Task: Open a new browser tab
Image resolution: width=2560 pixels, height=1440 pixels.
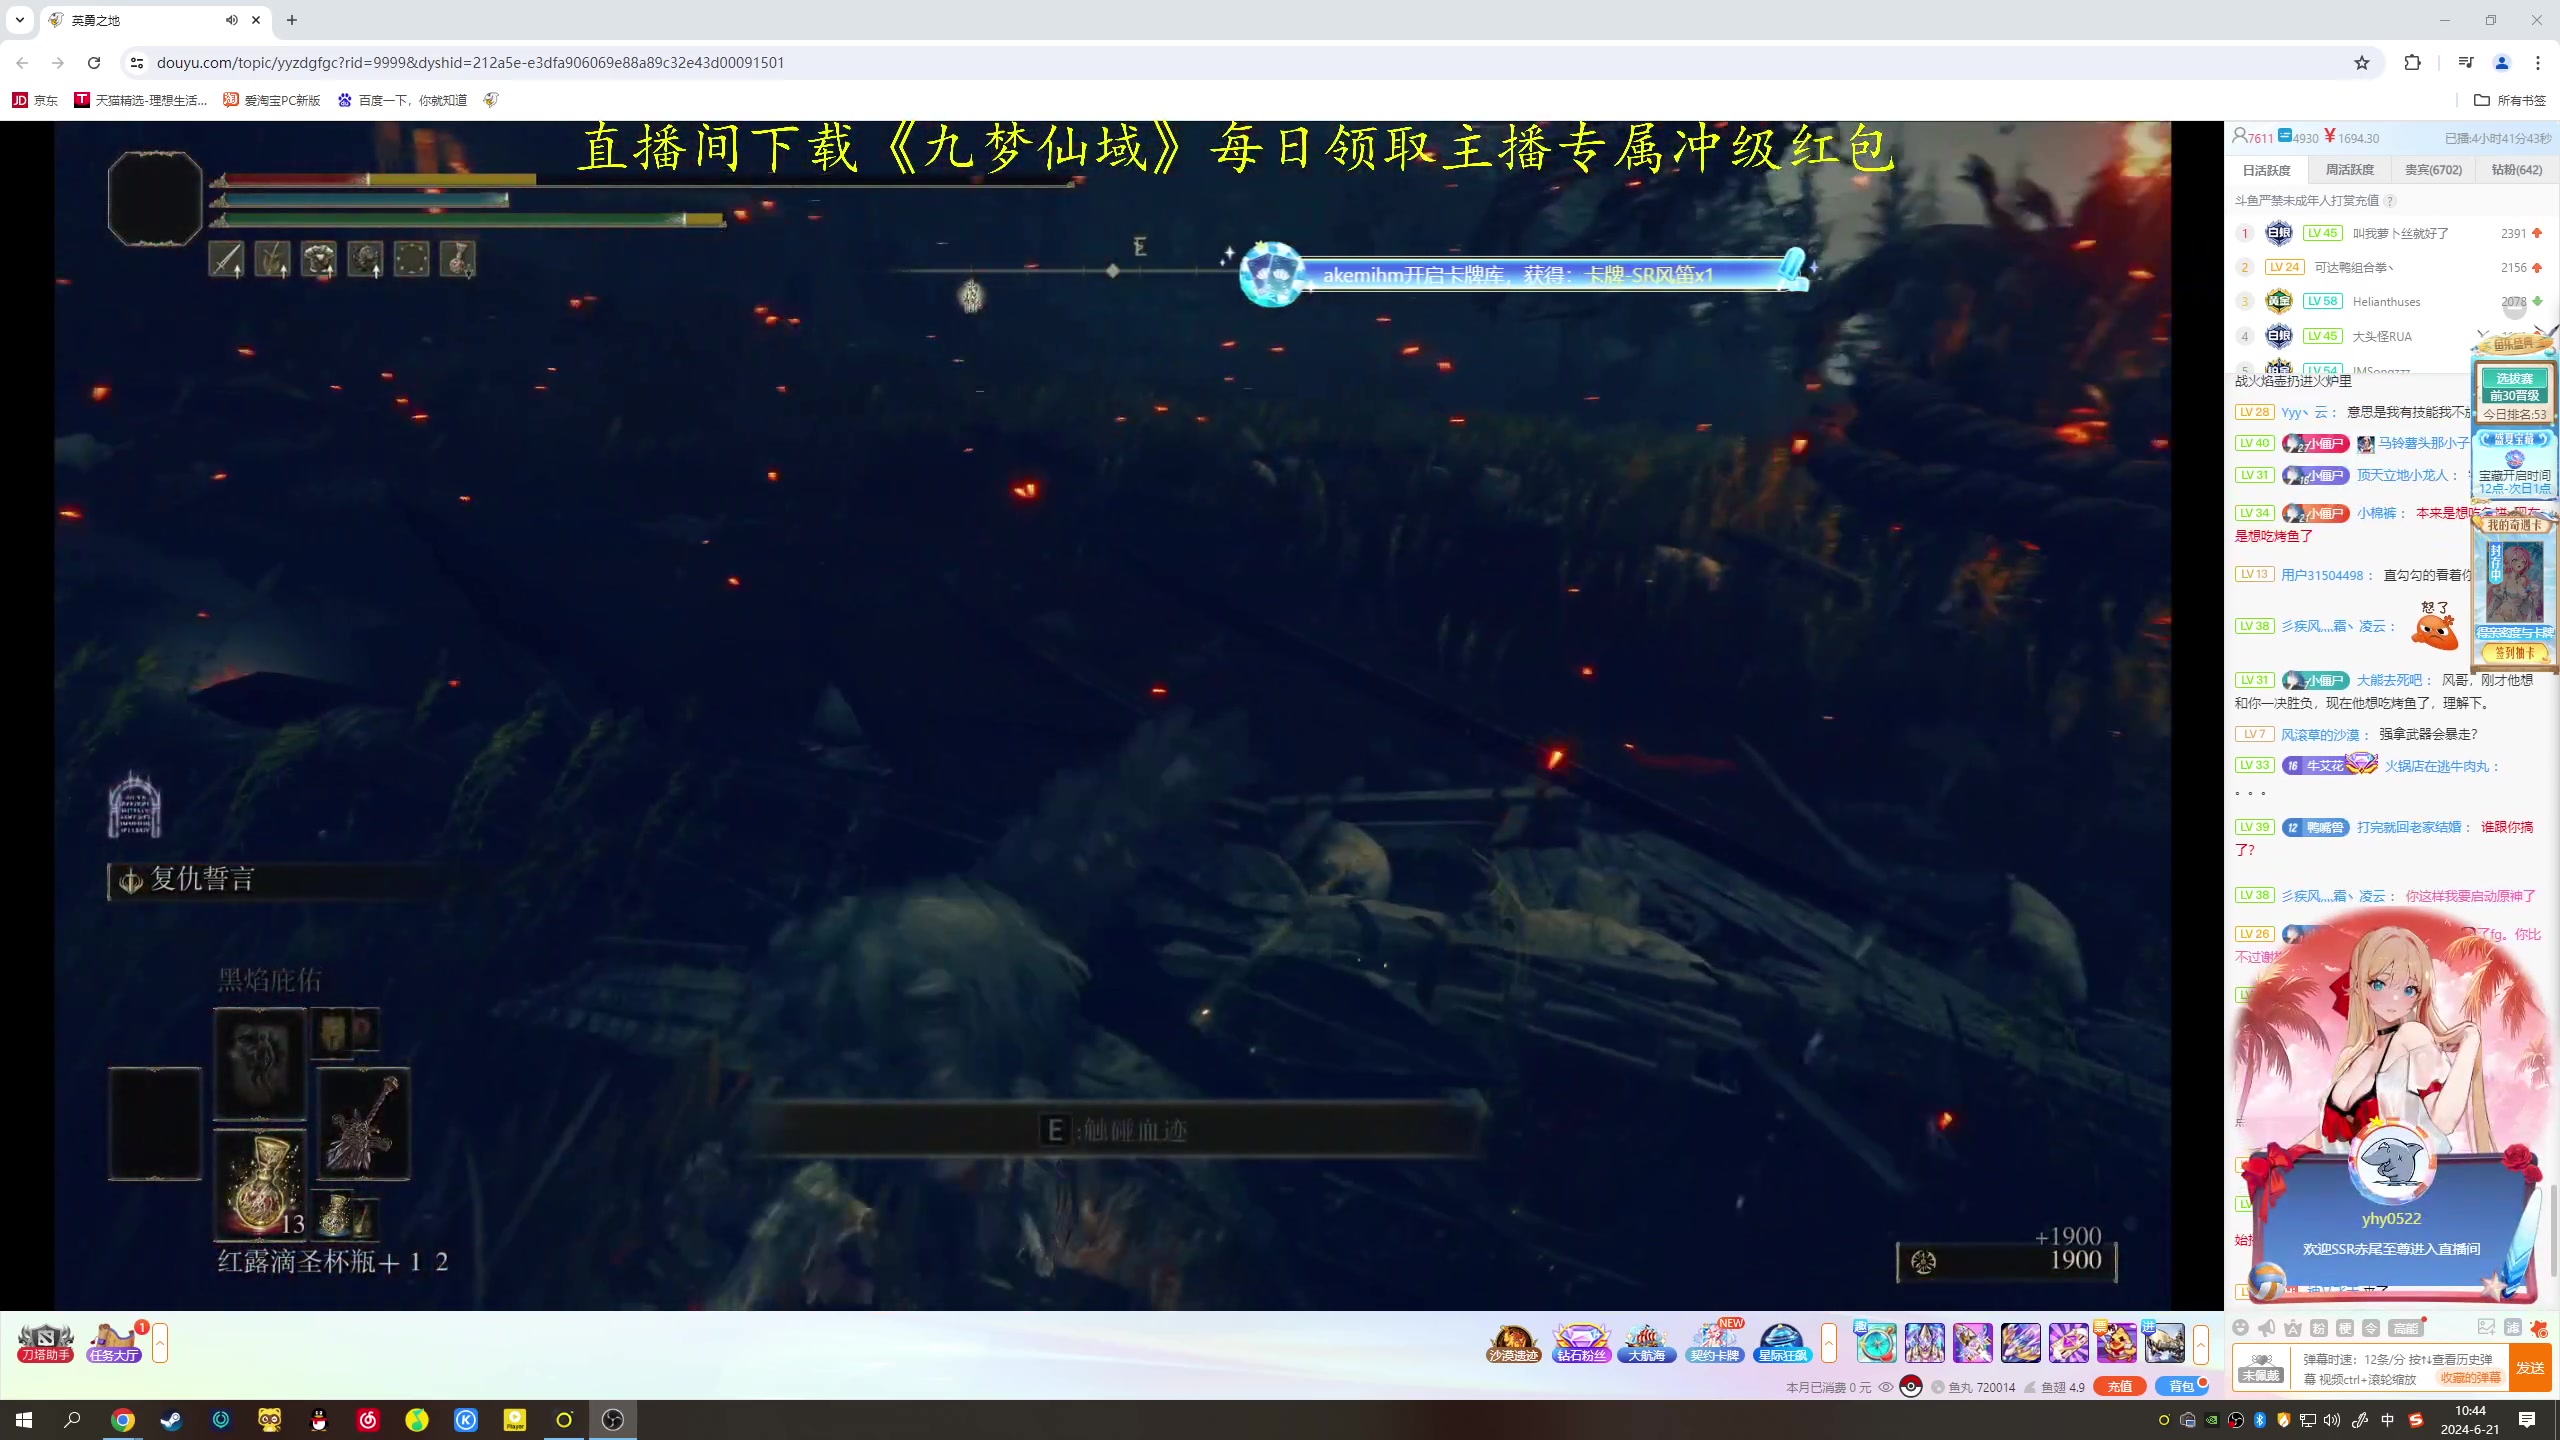Action: pyautogui.click(x=292, y=20)
